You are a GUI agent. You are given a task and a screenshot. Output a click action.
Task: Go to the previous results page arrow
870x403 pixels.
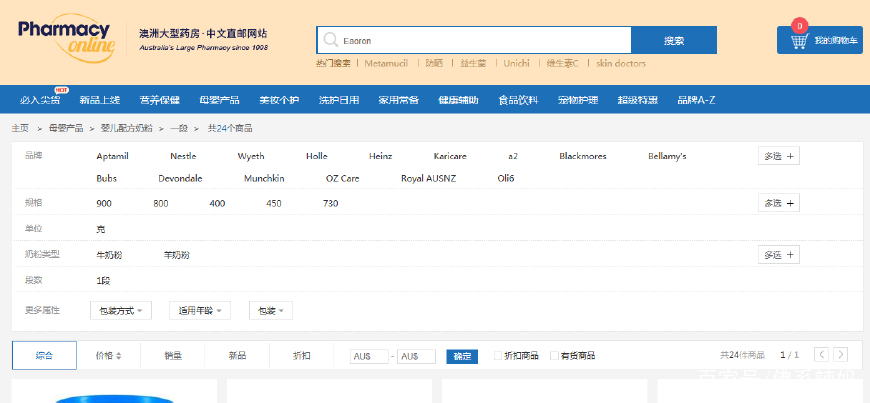point(821,355)
